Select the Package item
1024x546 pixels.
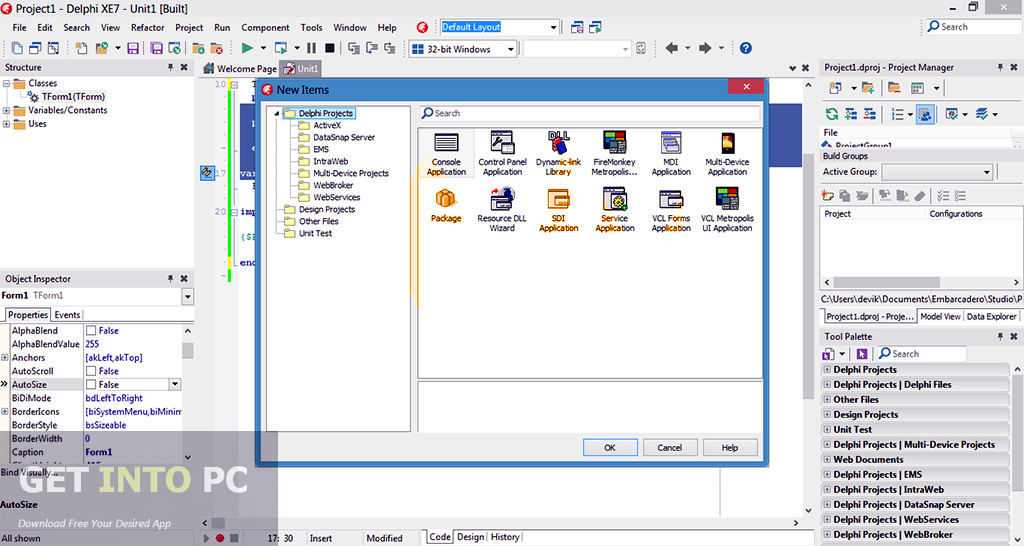pos(446,205)
